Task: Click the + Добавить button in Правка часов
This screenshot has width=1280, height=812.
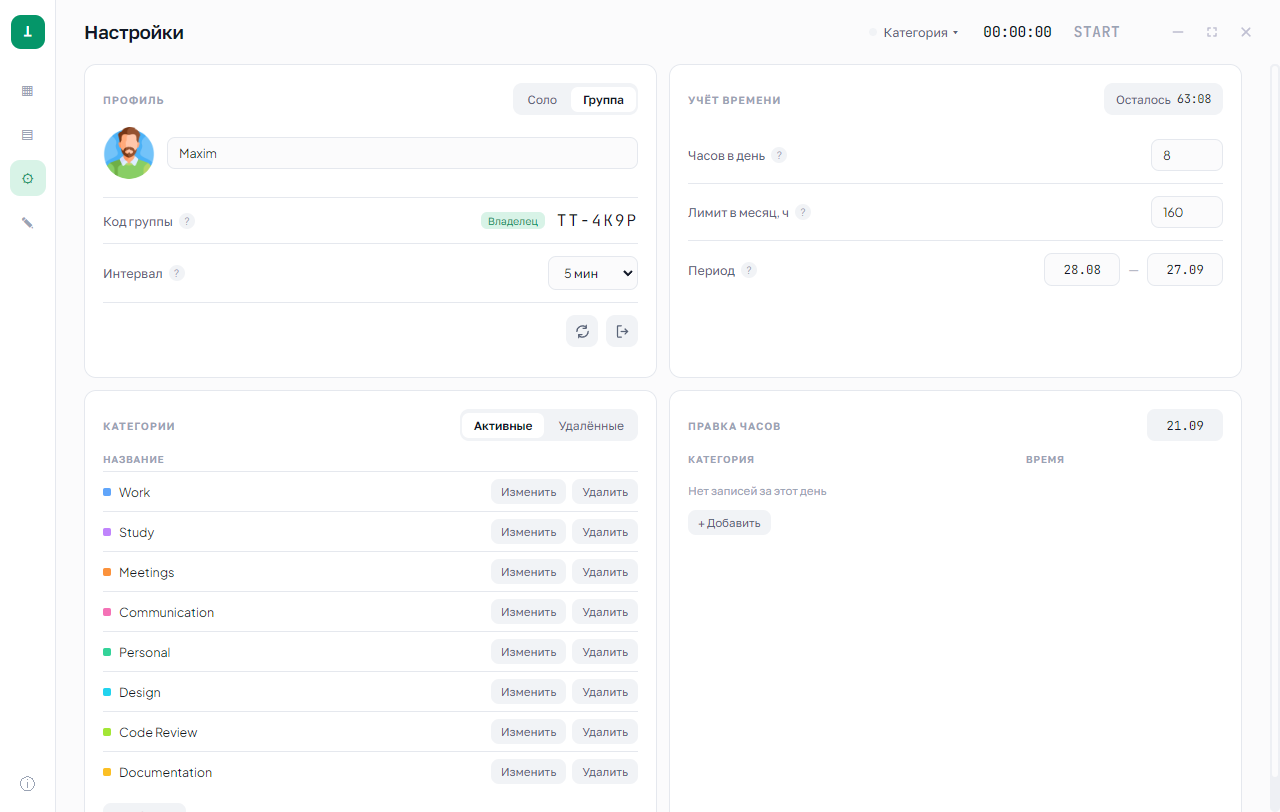Action: 729,523
